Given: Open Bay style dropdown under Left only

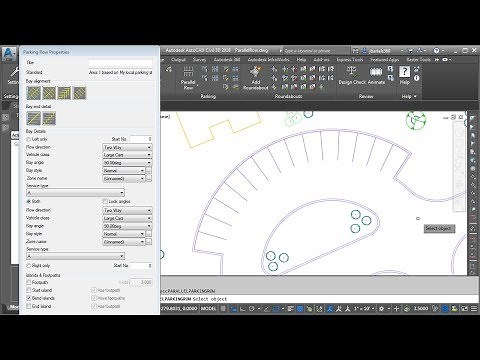Looking at the screenshot, I should click(124, 171).
